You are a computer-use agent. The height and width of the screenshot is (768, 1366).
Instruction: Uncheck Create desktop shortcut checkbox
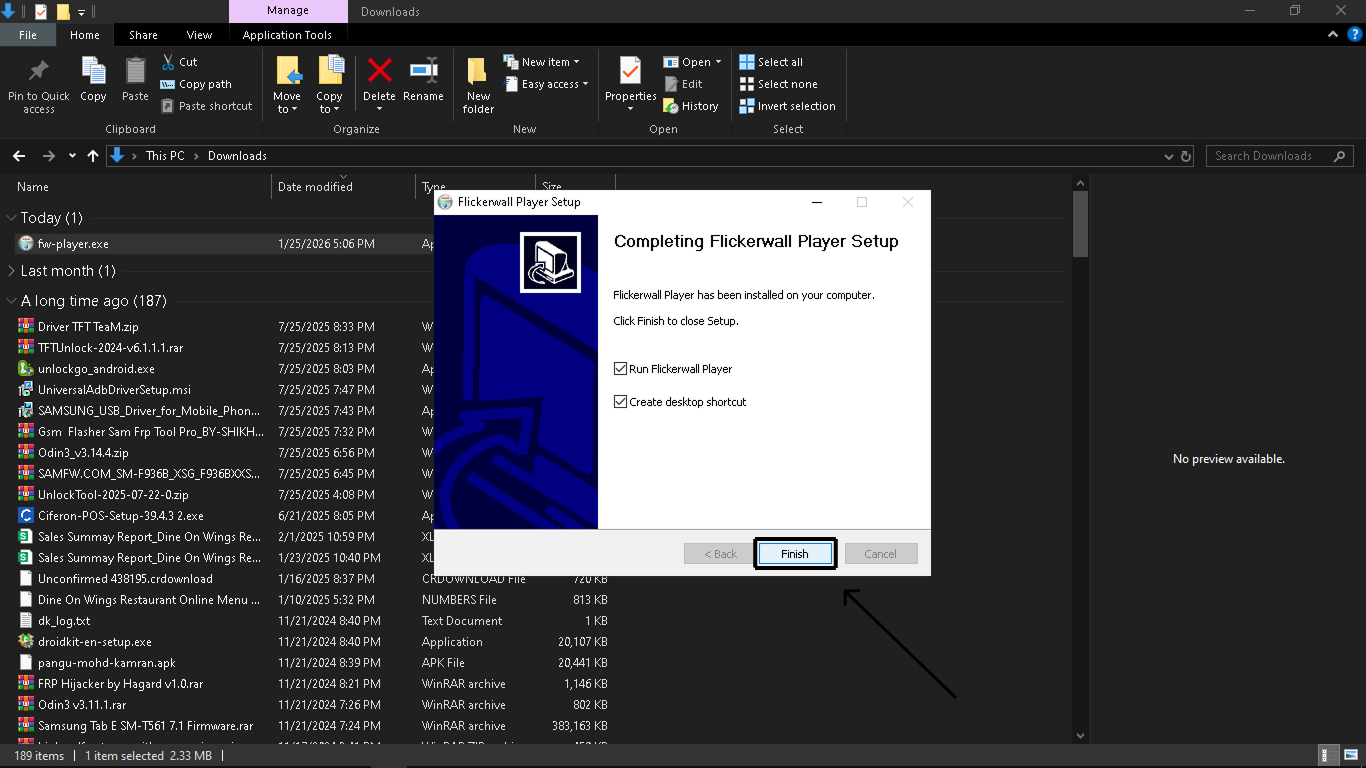(621, 402)
